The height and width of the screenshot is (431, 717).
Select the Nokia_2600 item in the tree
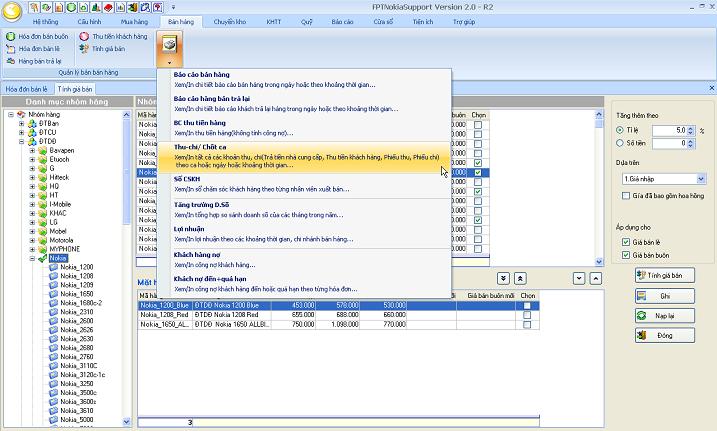click(x=76, y=321)
